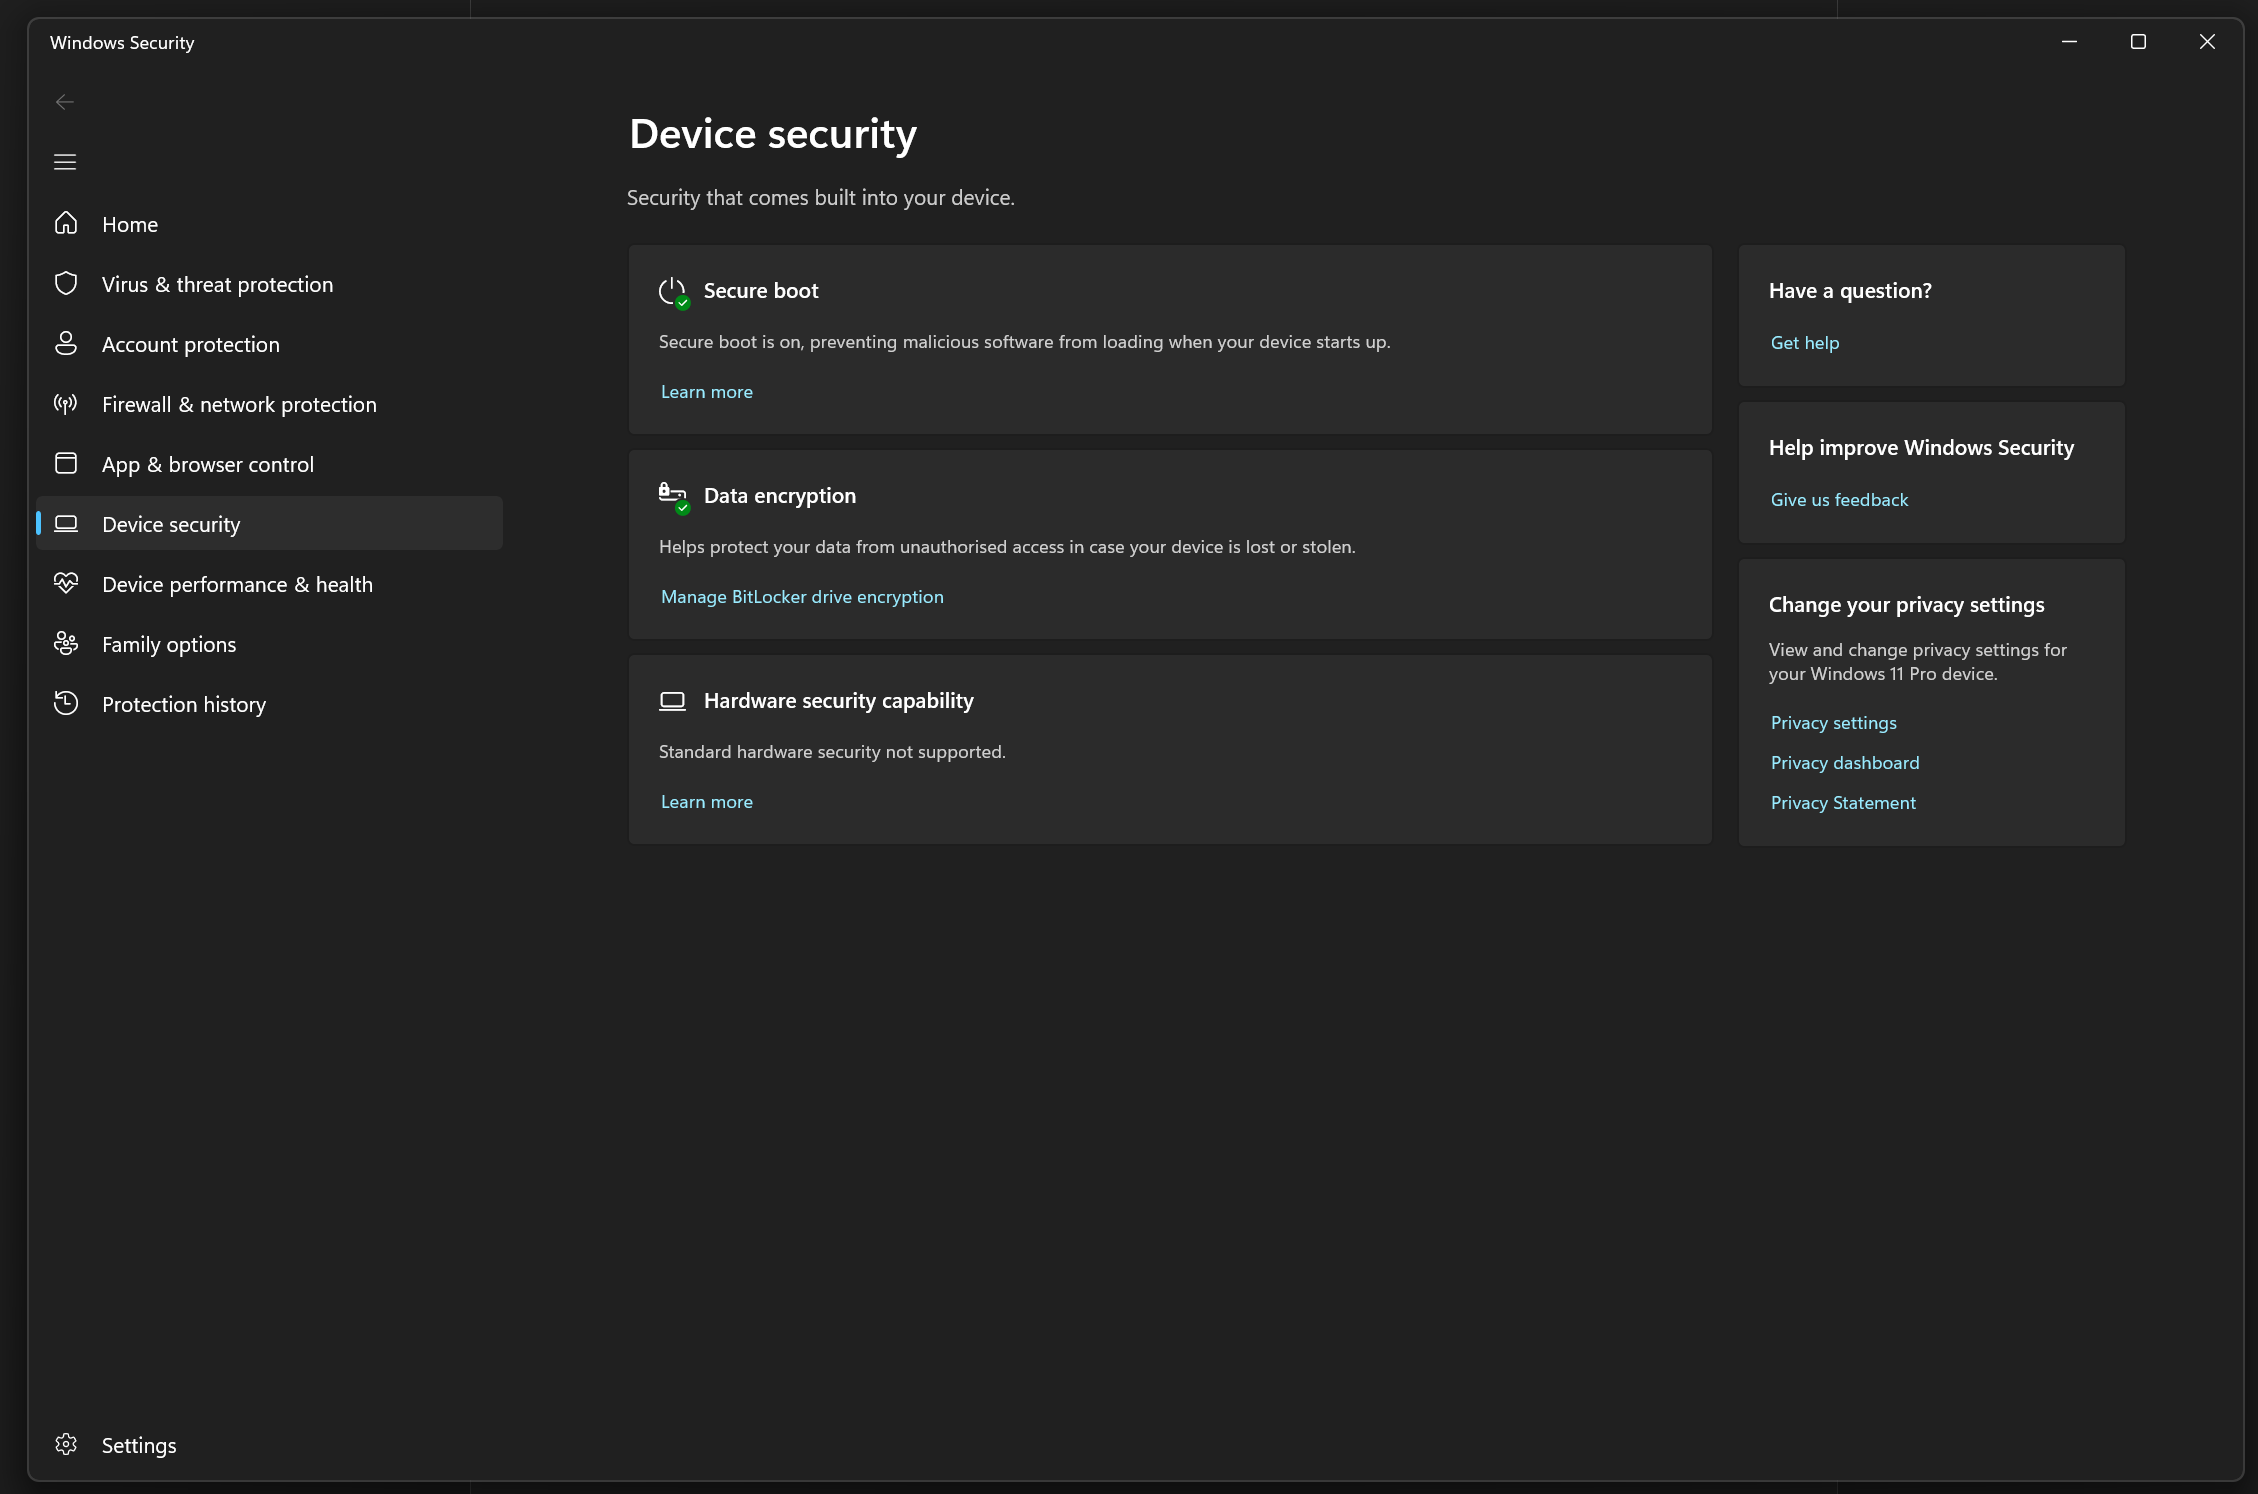Click the Secure boot power icon

tap(673, 292)
